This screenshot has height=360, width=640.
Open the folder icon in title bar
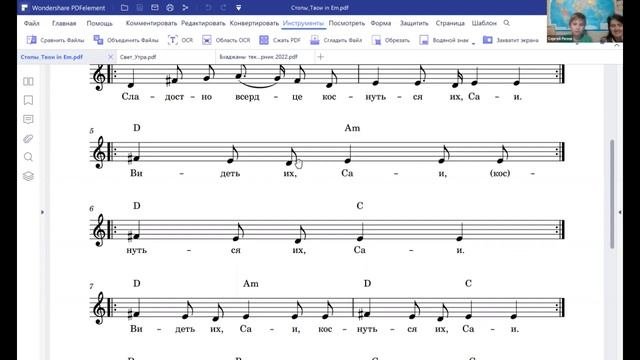(x=124, y=8)
